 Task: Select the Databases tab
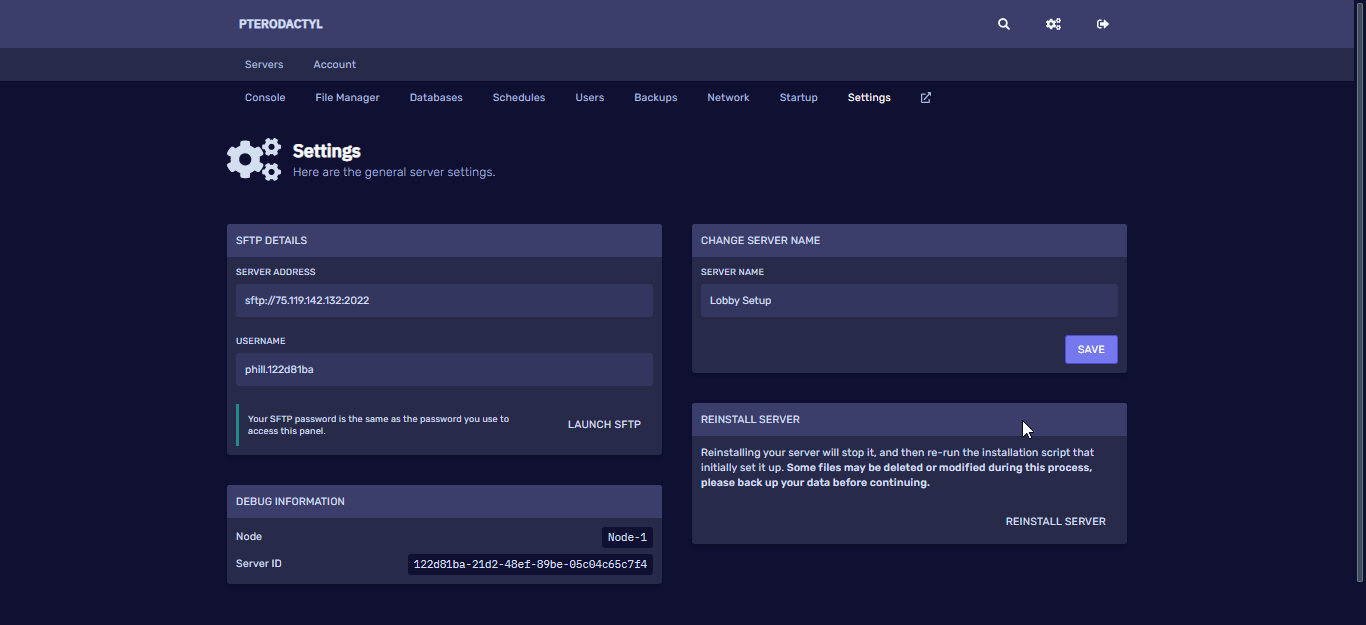point(436,98)
